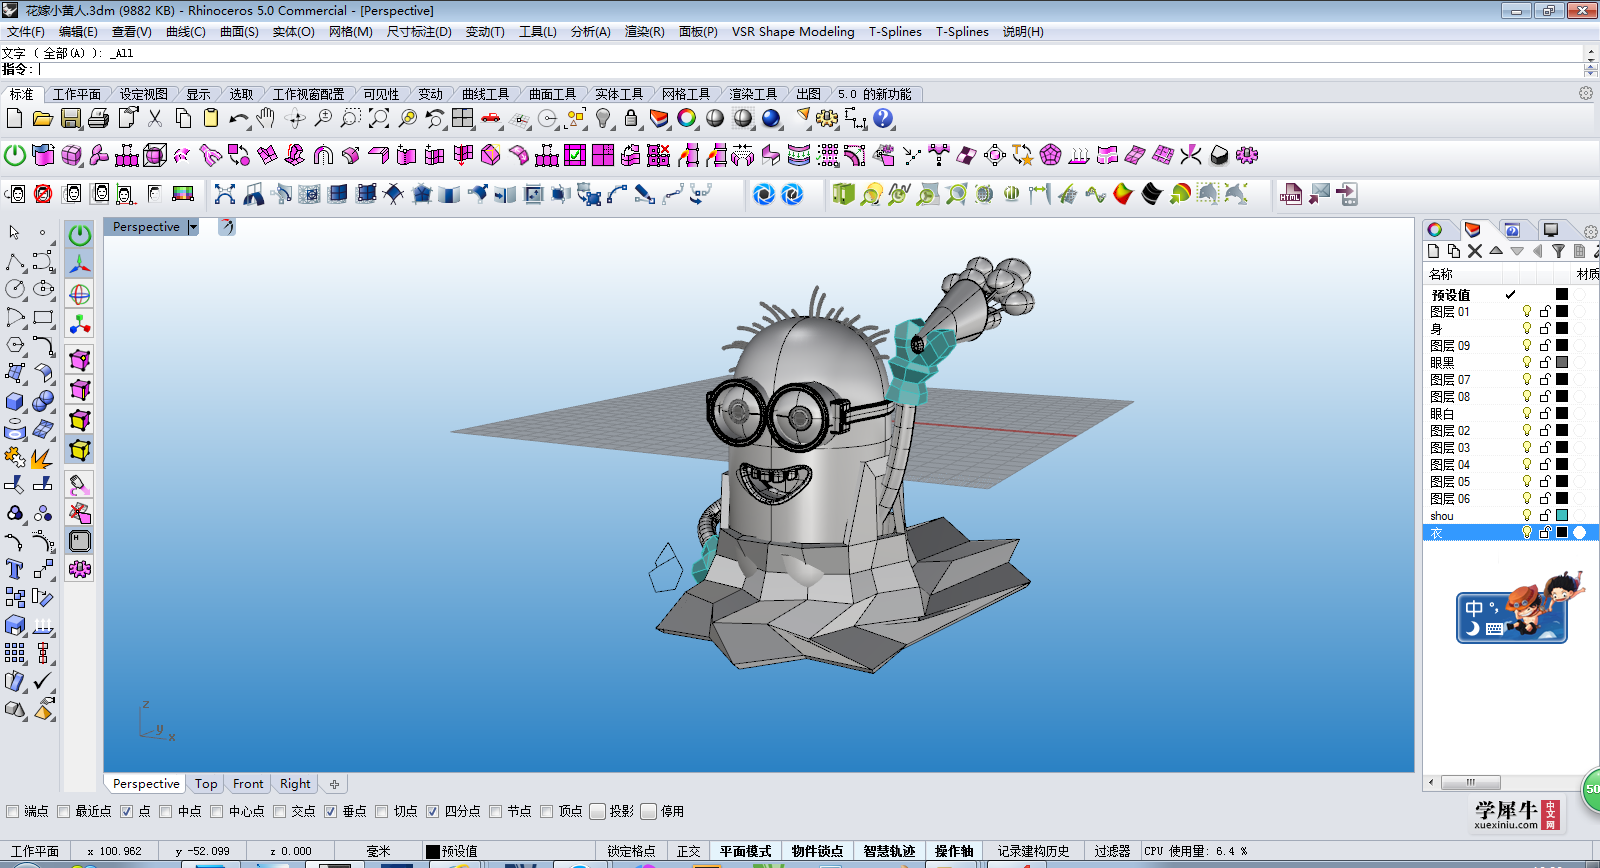Select the 身 layer row
Viewport: 1600px width, 868px height.
tap(1510, 328)
